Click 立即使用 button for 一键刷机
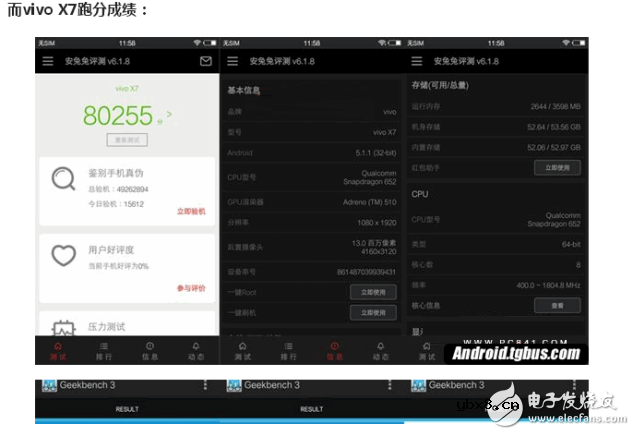 click(x=373, y=313)
